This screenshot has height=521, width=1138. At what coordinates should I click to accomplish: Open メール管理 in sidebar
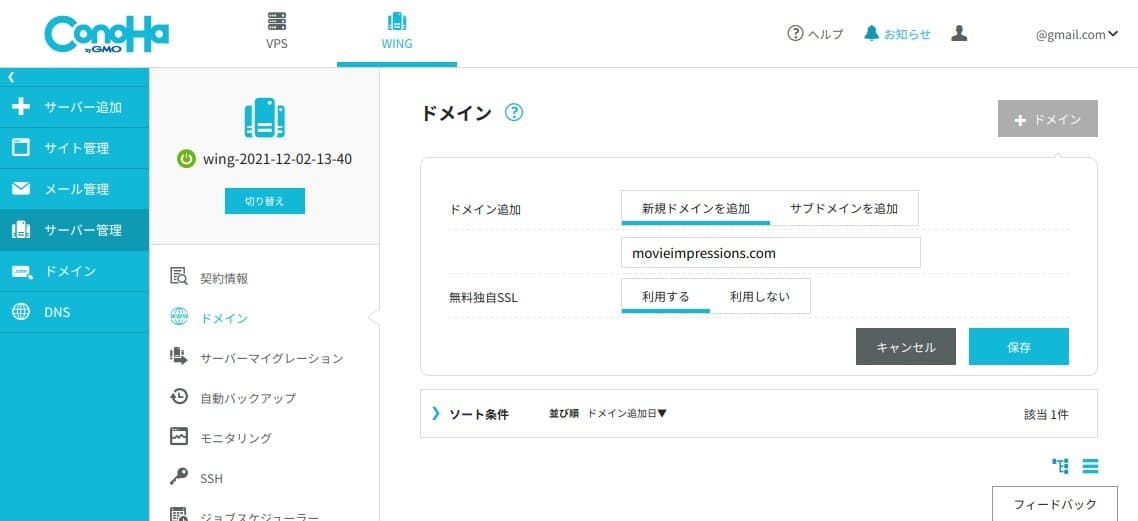click(x=74, y=189)
